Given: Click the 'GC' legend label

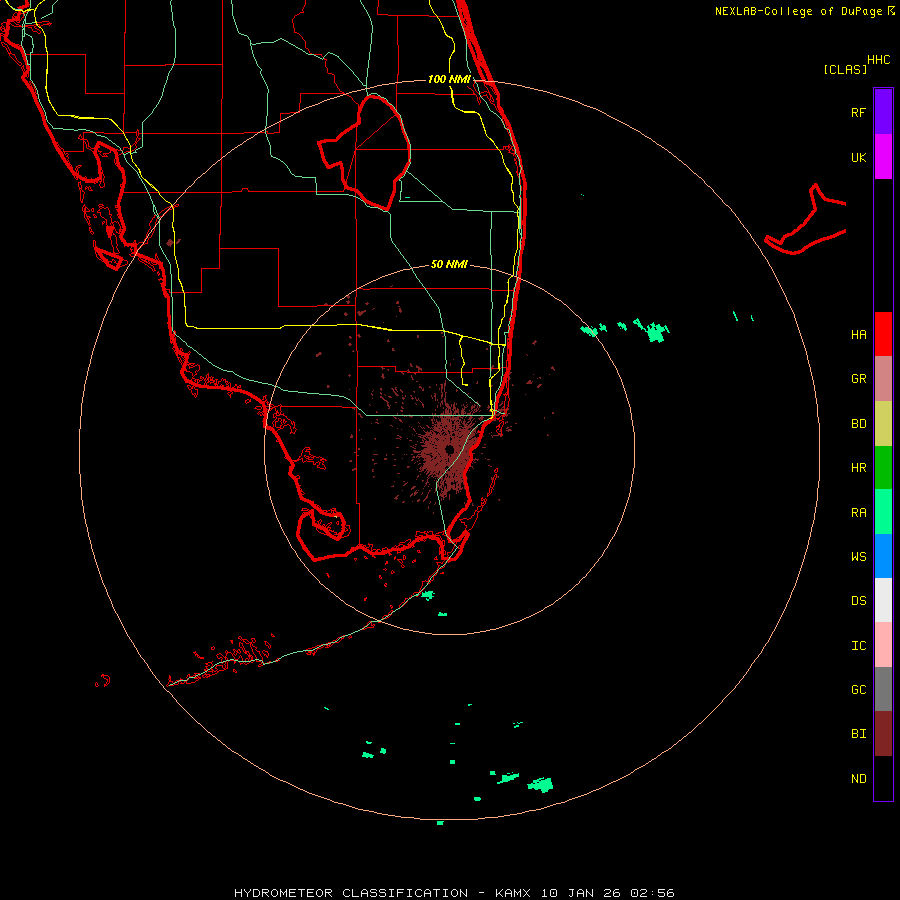Looking at the screenshot, I should point(858,689).
